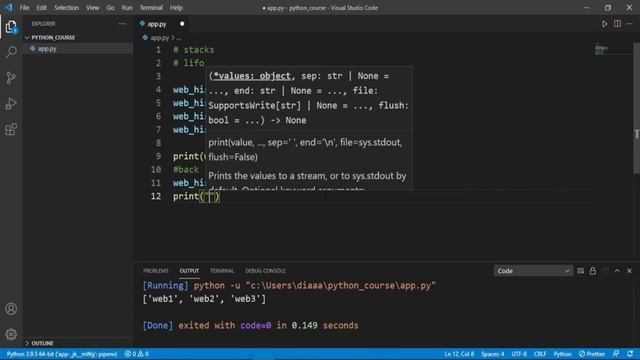This screenshot has width=640, height=360.
Task: Click the unsaved dot on app.py tab
Action: pyautogui.click(x=182, y=24)
